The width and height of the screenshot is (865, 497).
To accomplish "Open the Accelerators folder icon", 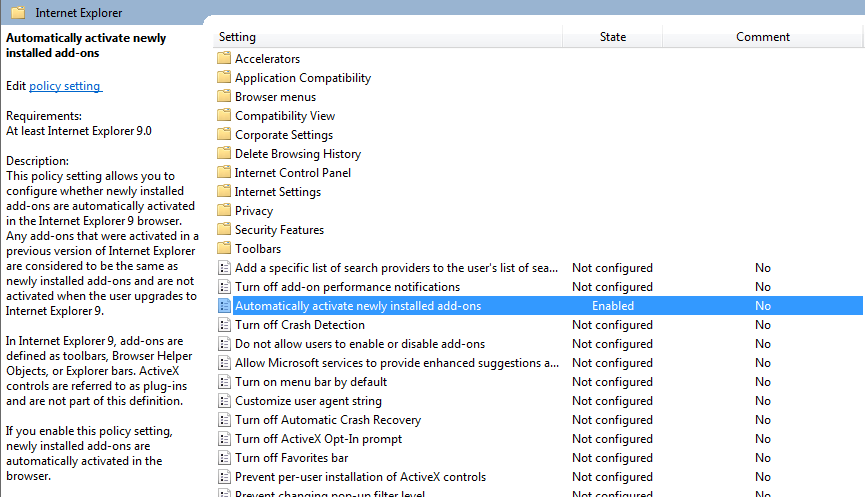I will click(x=224, y=58).
